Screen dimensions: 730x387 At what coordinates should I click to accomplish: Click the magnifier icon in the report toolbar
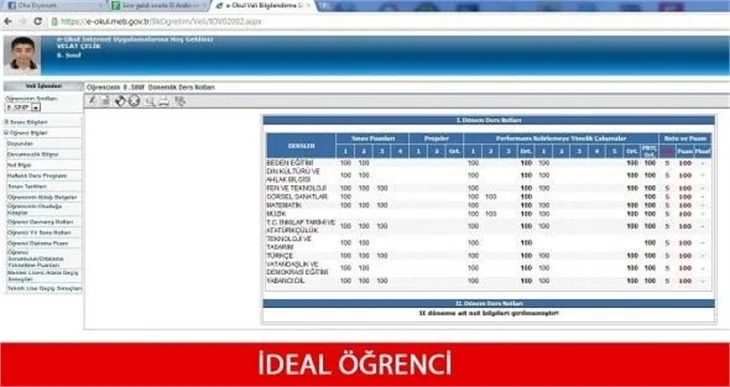point(150,101)
